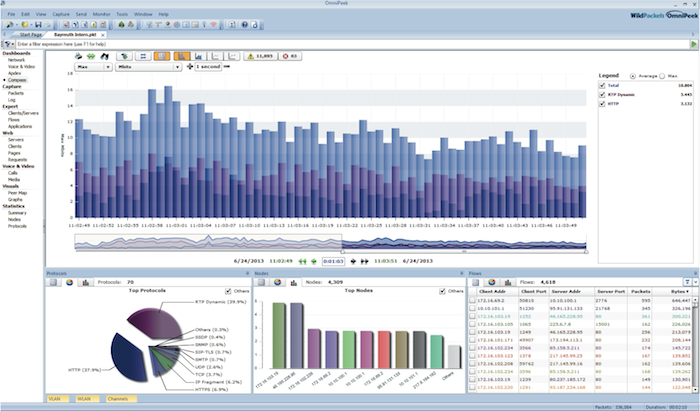
Task: Check the box for flow row 172.16.69.2
Action: [472, 301]
